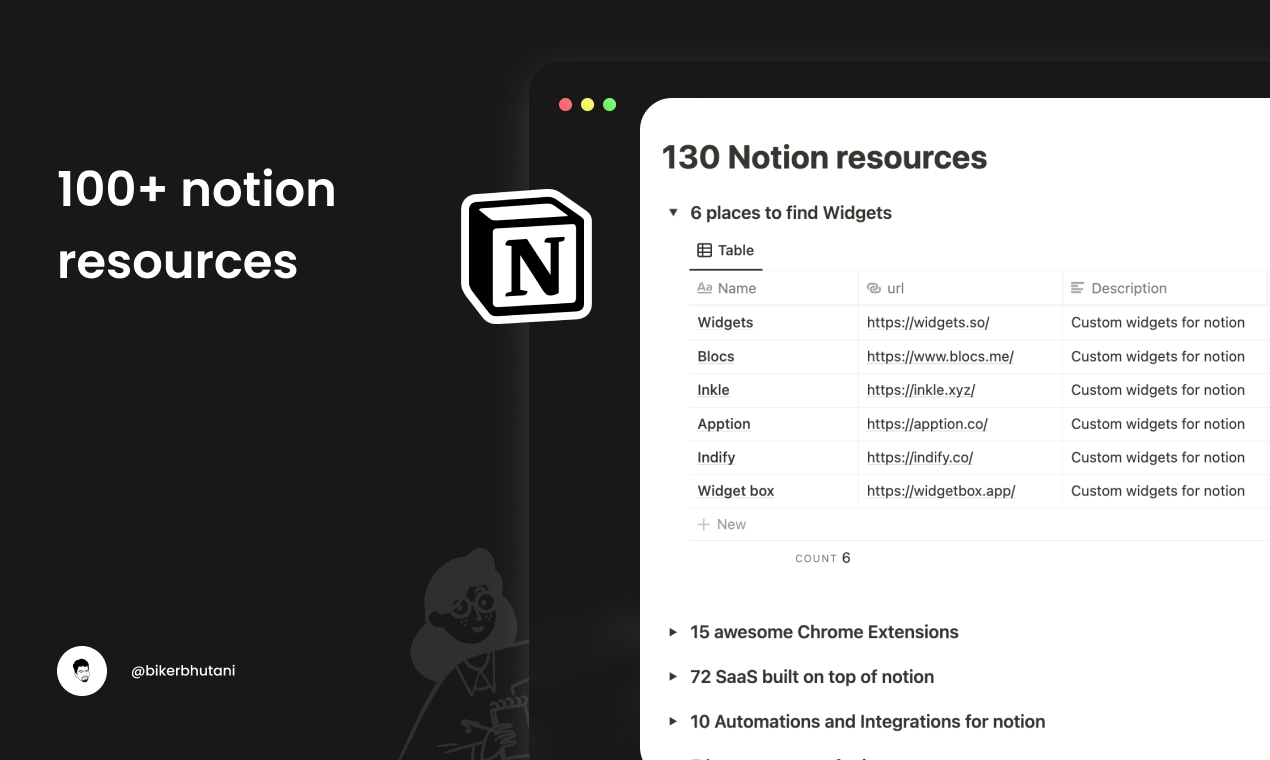The width and height of the screenshot is (1270, 760).
Task: Open the https://apption.co/ link
Action: (x=927, y=424)
